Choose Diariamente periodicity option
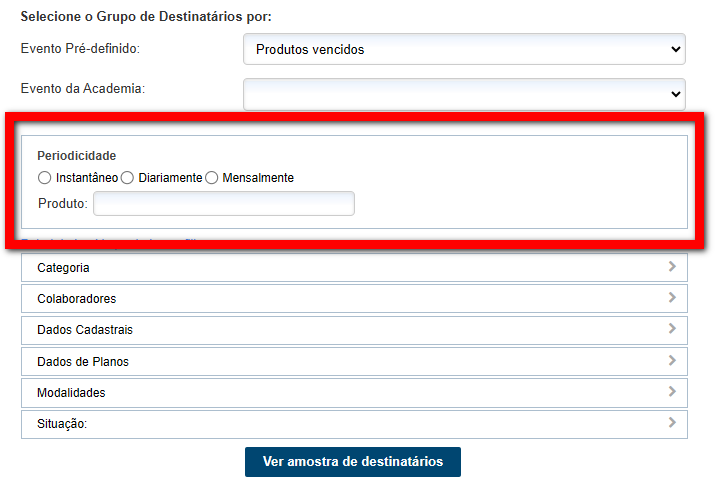722x494 pixels. tap(127, 178)
